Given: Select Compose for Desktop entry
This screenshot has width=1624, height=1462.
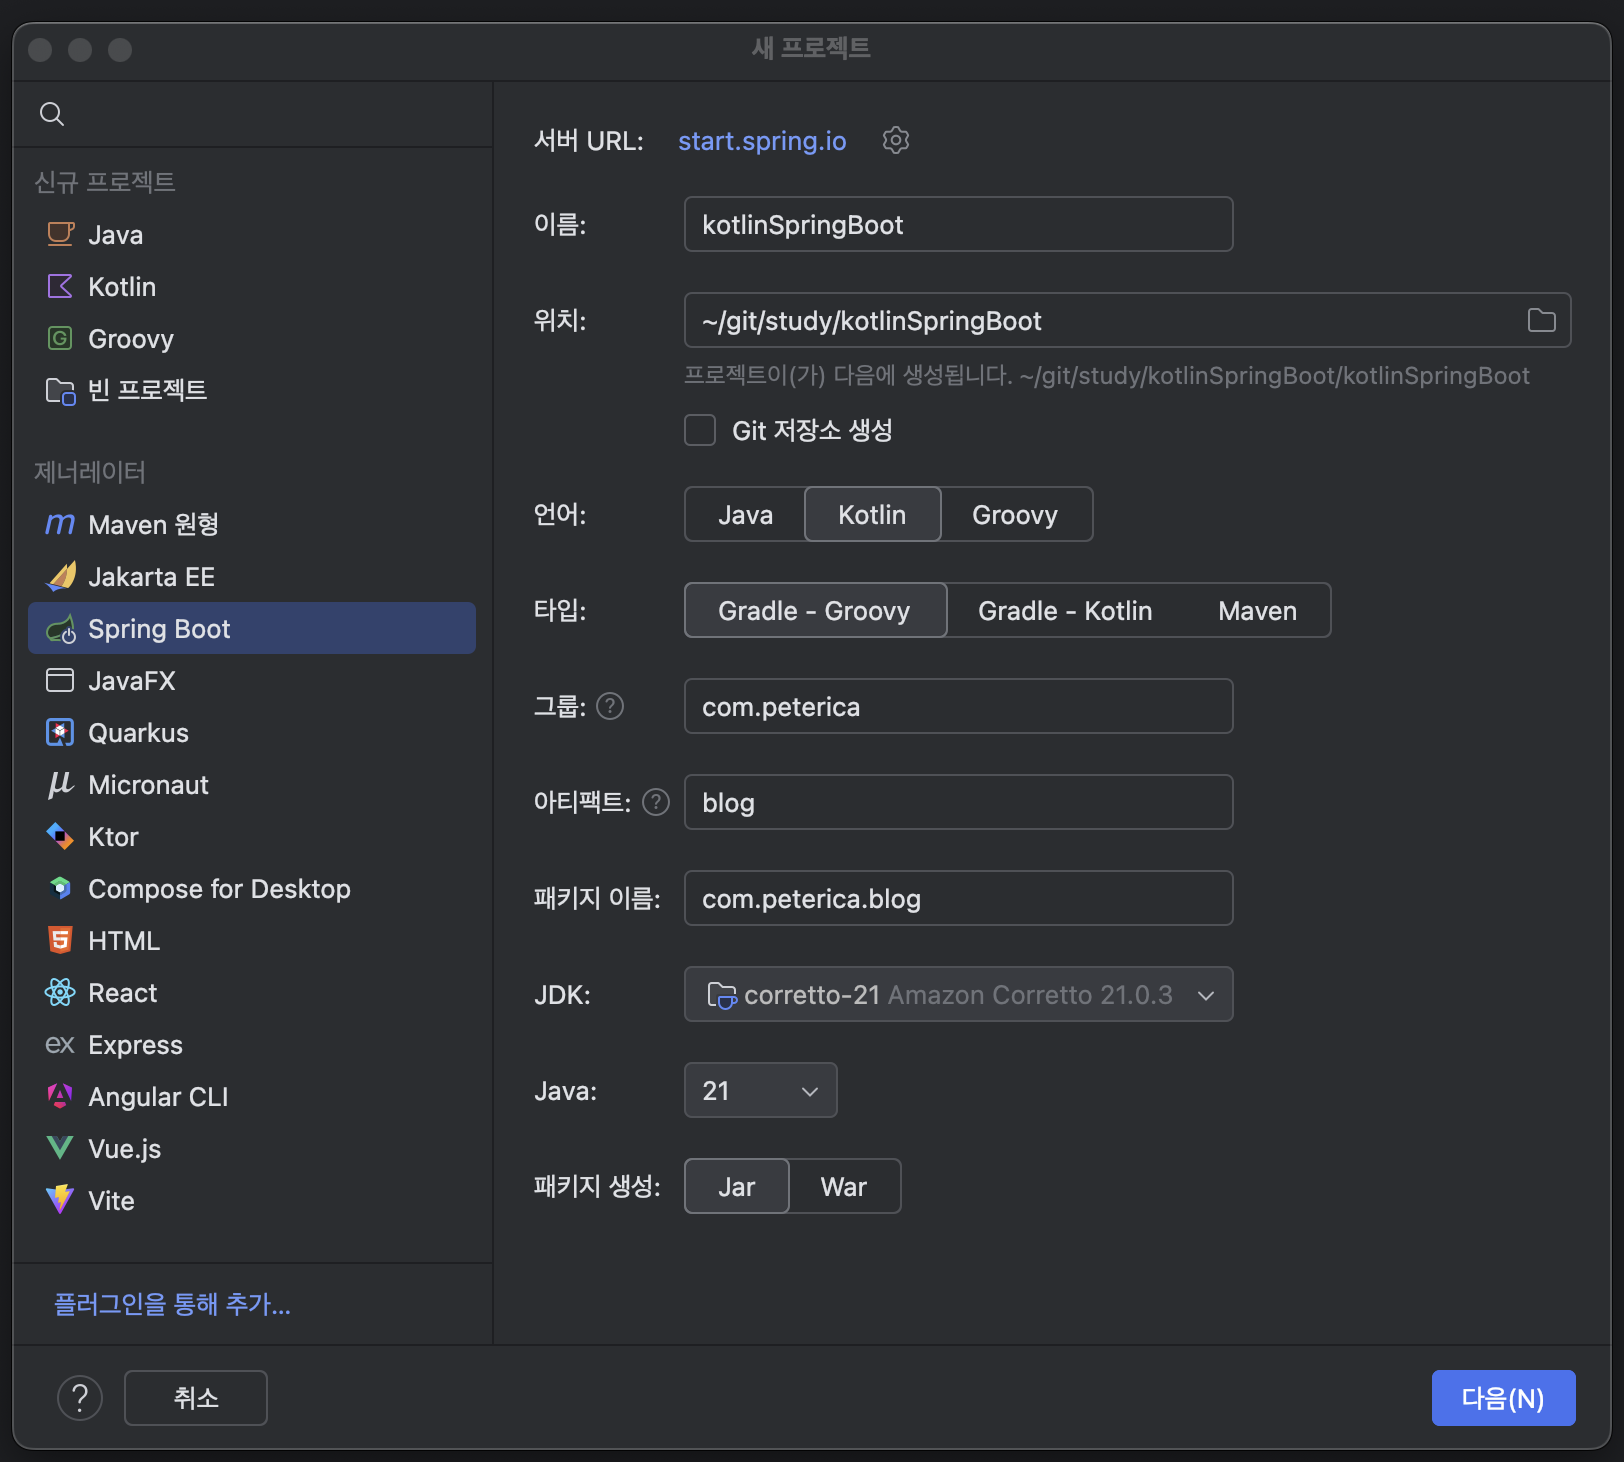Looking at the screenshot, I should click(x=252, y=888).
